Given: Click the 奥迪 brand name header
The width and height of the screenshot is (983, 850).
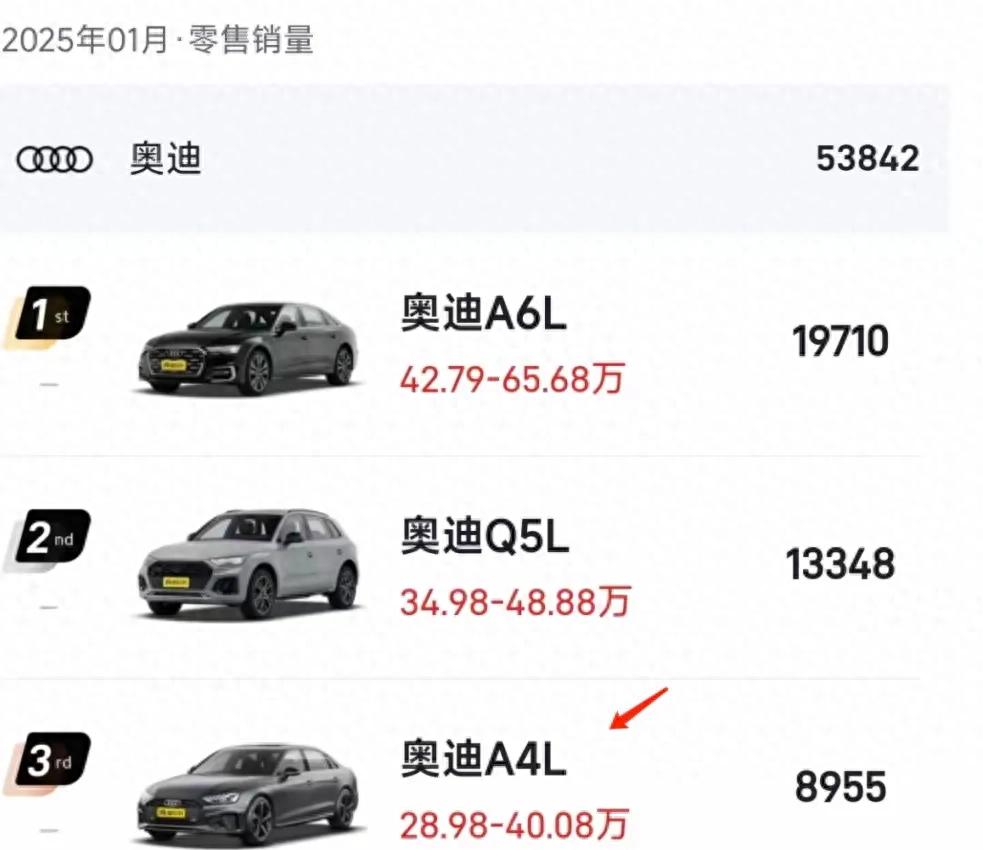Looking at the screenshot, I should point(165,160).
